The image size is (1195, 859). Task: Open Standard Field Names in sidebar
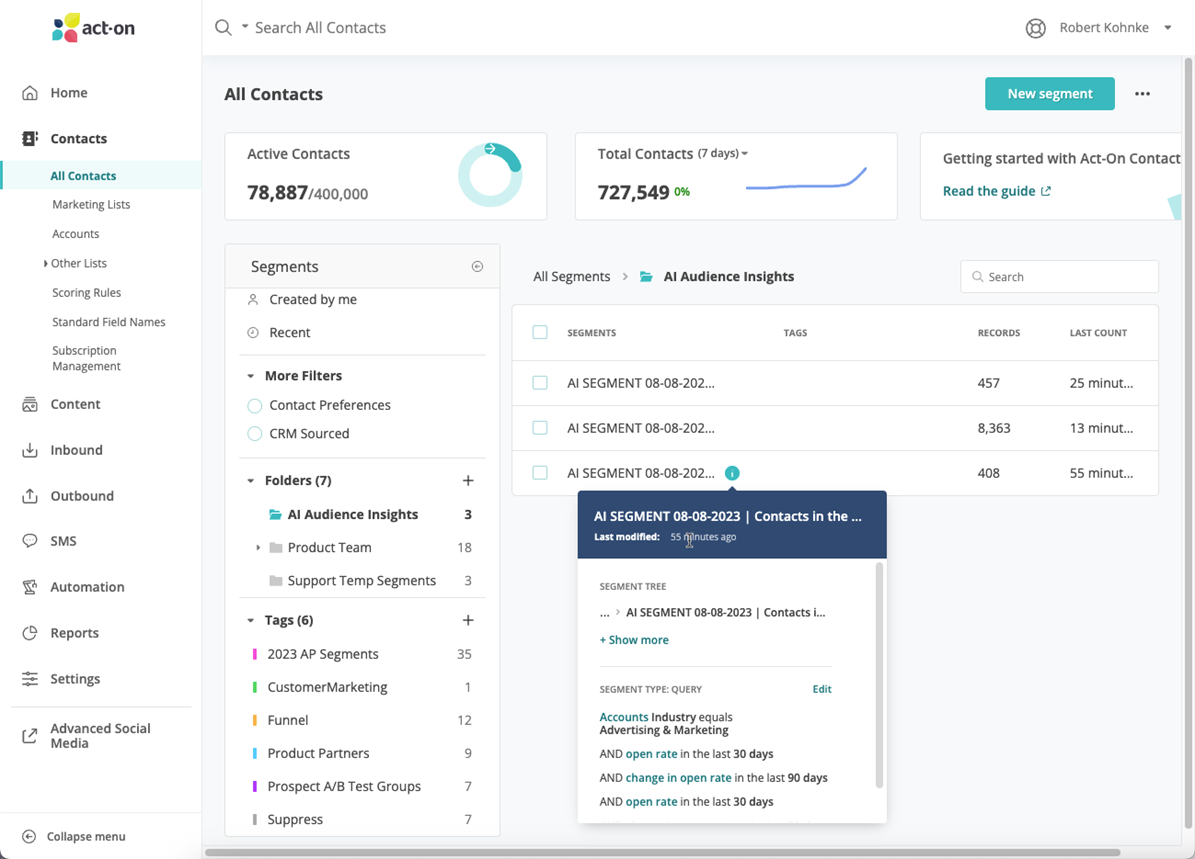point(108,322)
